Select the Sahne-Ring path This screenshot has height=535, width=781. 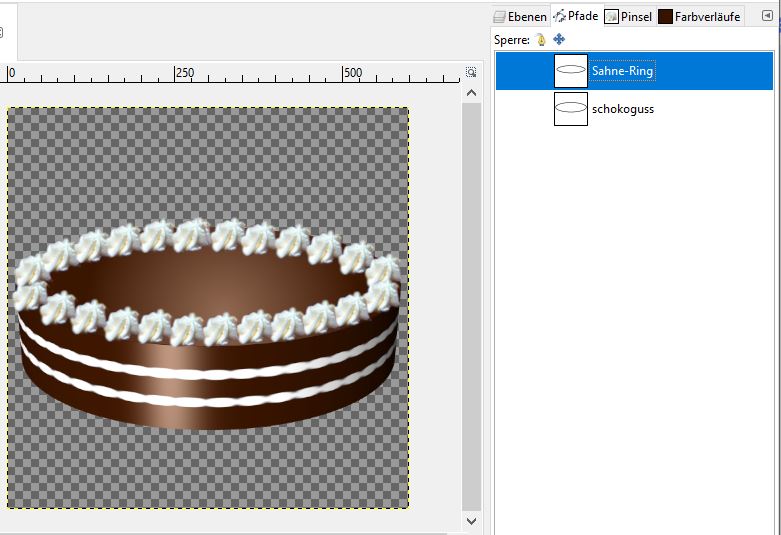tap(622, 71)
